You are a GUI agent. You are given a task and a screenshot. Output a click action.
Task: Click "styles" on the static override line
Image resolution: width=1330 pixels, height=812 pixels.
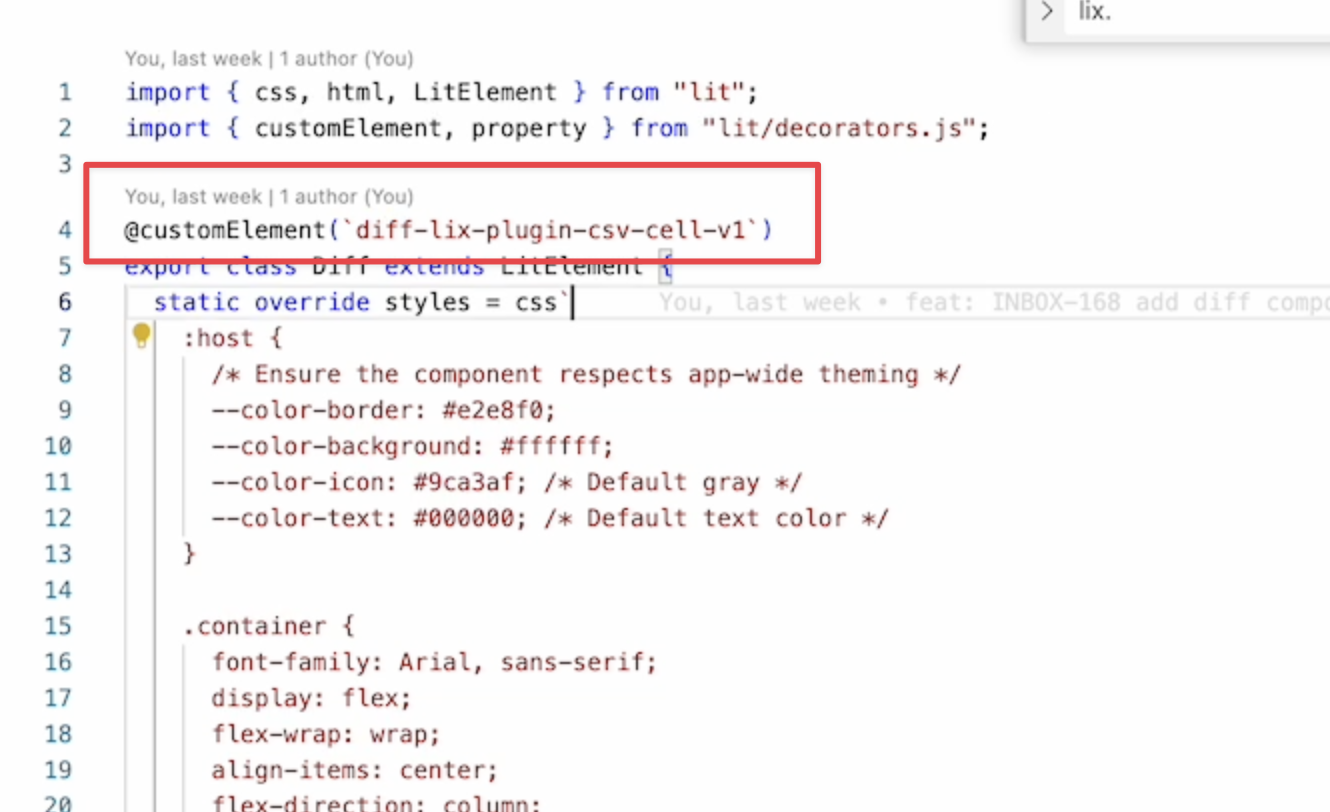(428, 302)
